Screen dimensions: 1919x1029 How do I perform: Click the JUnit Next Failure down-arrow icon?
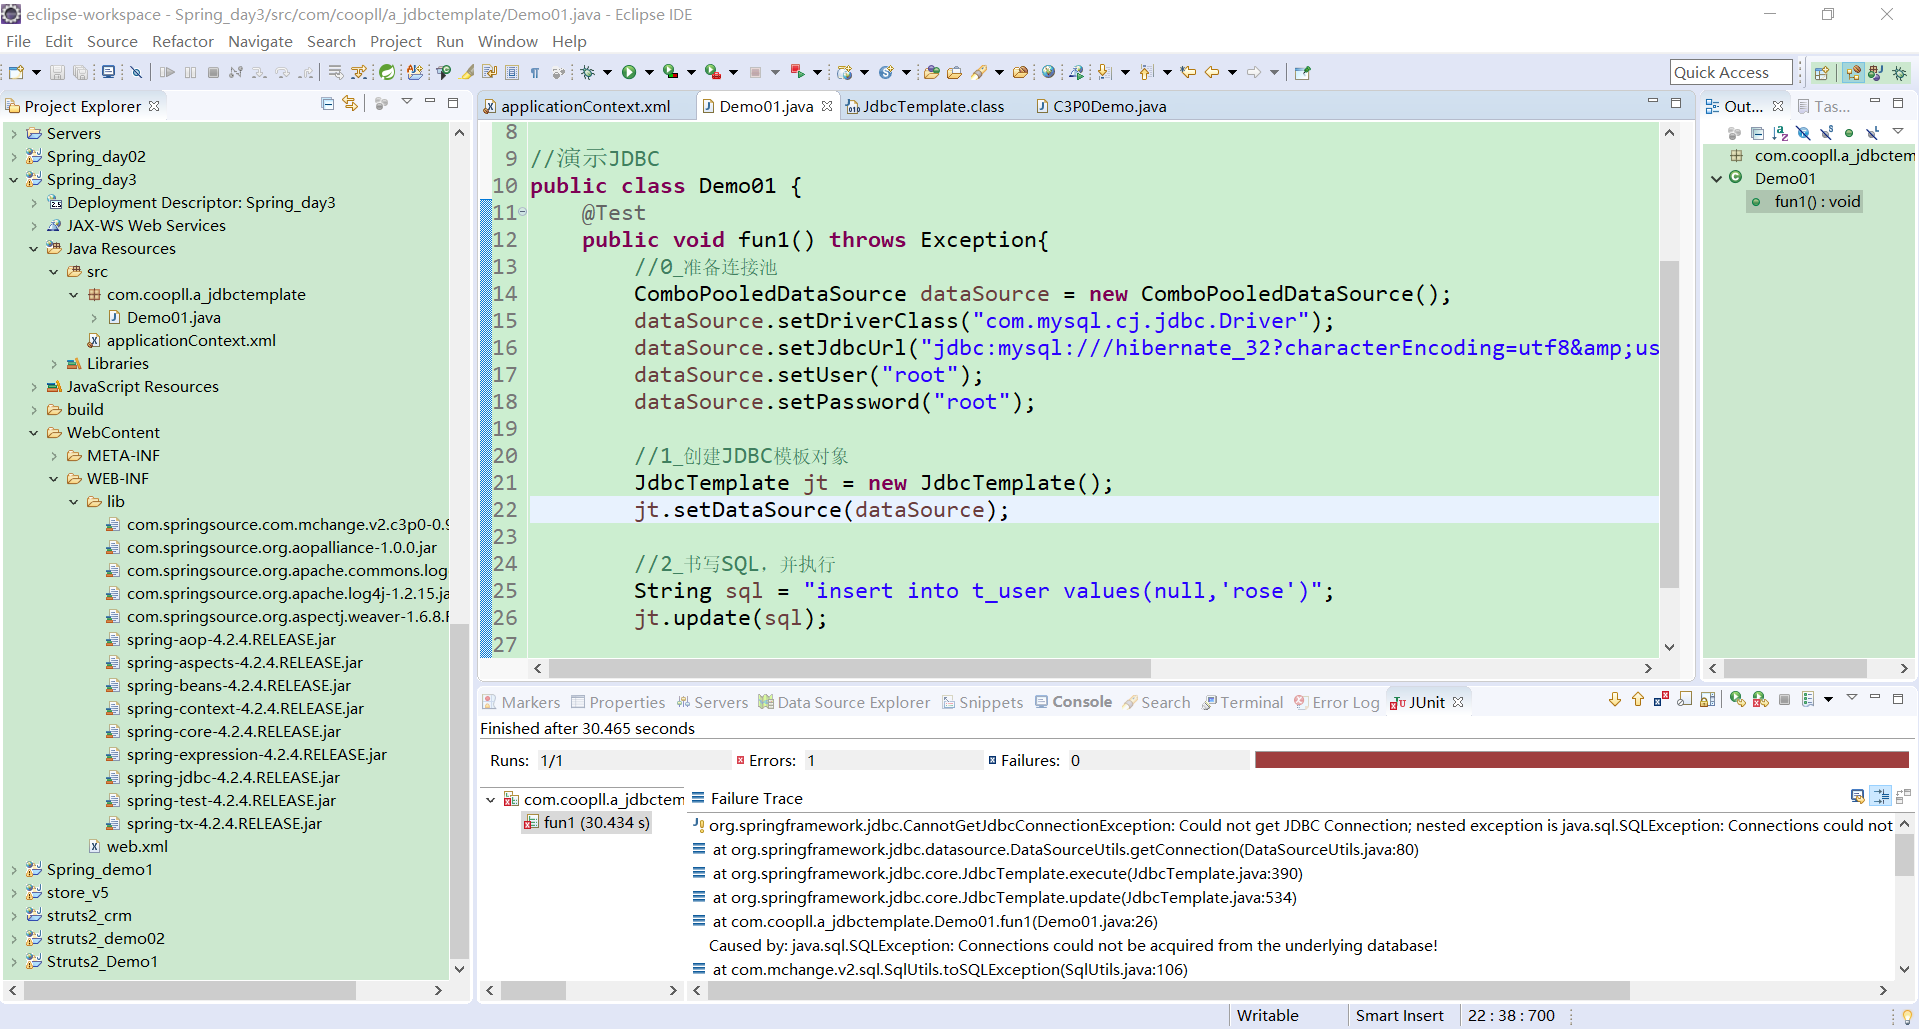tap(1615, 700)
